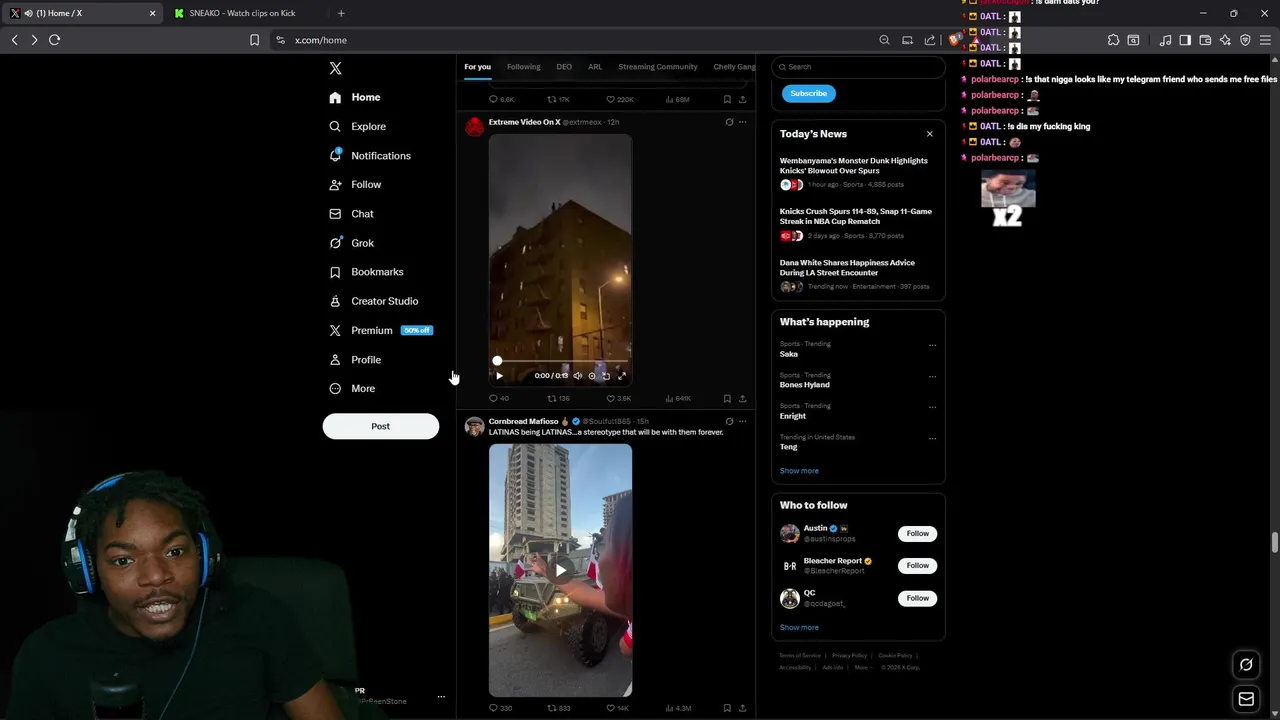Viewport: 1280px width, 720px height.
Task: Switch to the DEO tab
Action: pyautogui.click(x=564, y=67)
